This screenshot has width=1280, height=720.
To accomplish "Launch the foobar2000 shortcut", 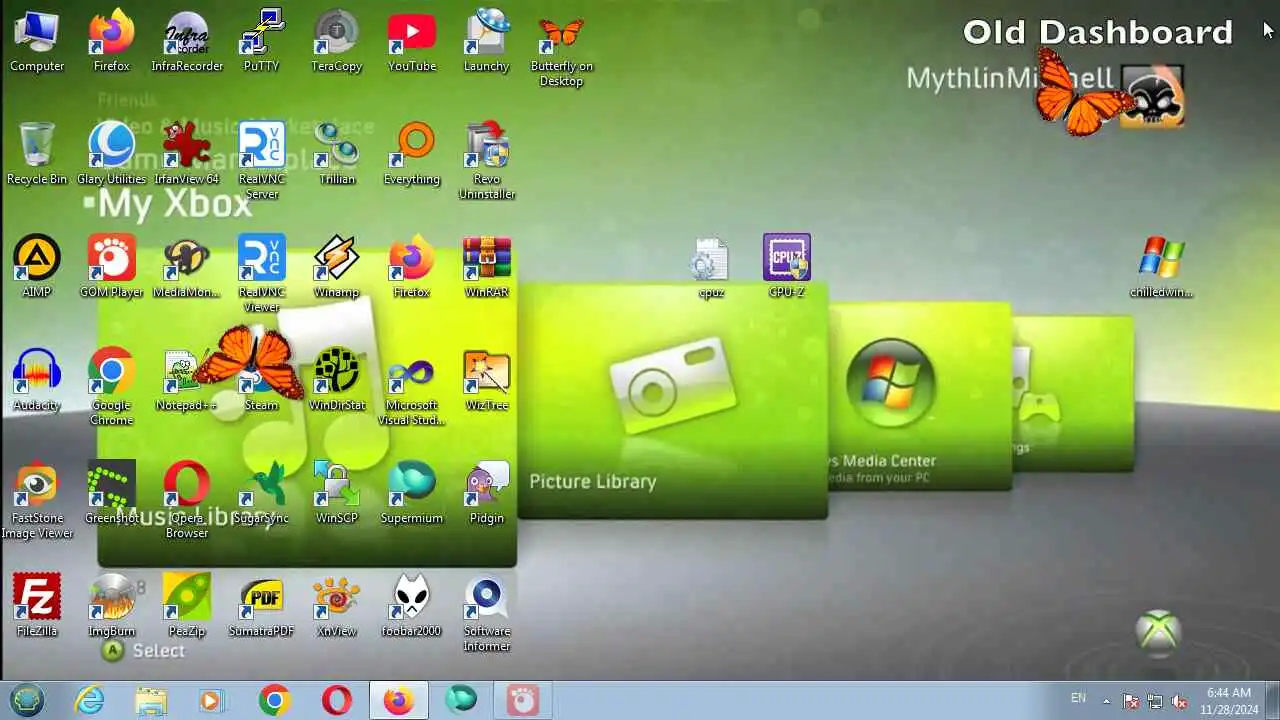I will tap(412, 606).
